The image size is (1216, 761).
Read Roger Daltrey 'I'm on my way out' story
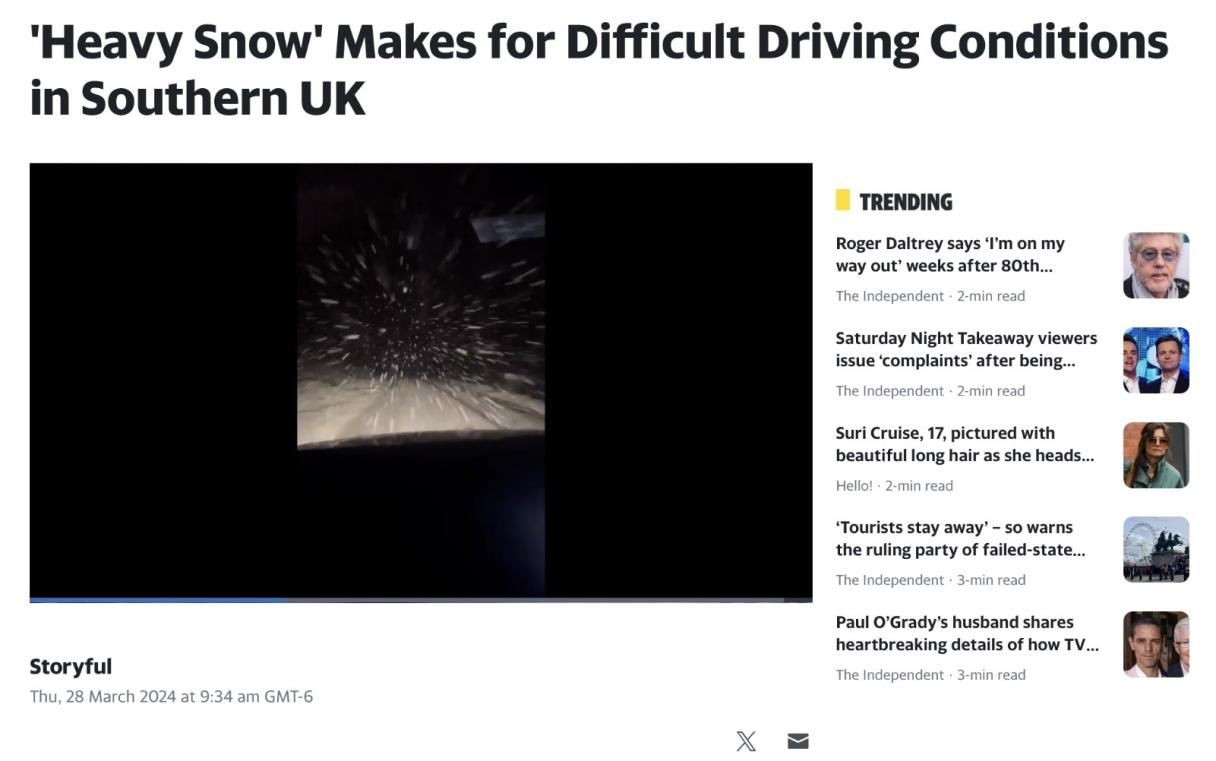[x=950, y=254]
